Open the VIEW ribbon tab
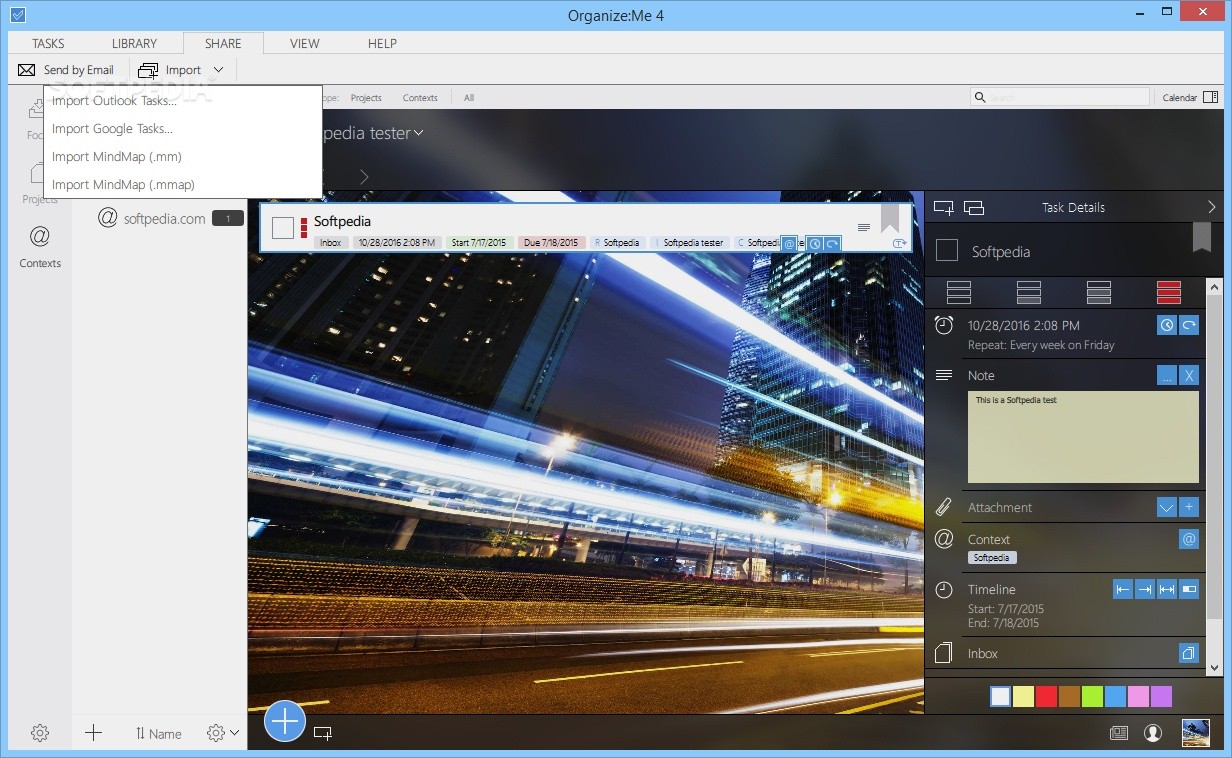Viewport: 1232px width, 758px height. click(x=305, y=43)
